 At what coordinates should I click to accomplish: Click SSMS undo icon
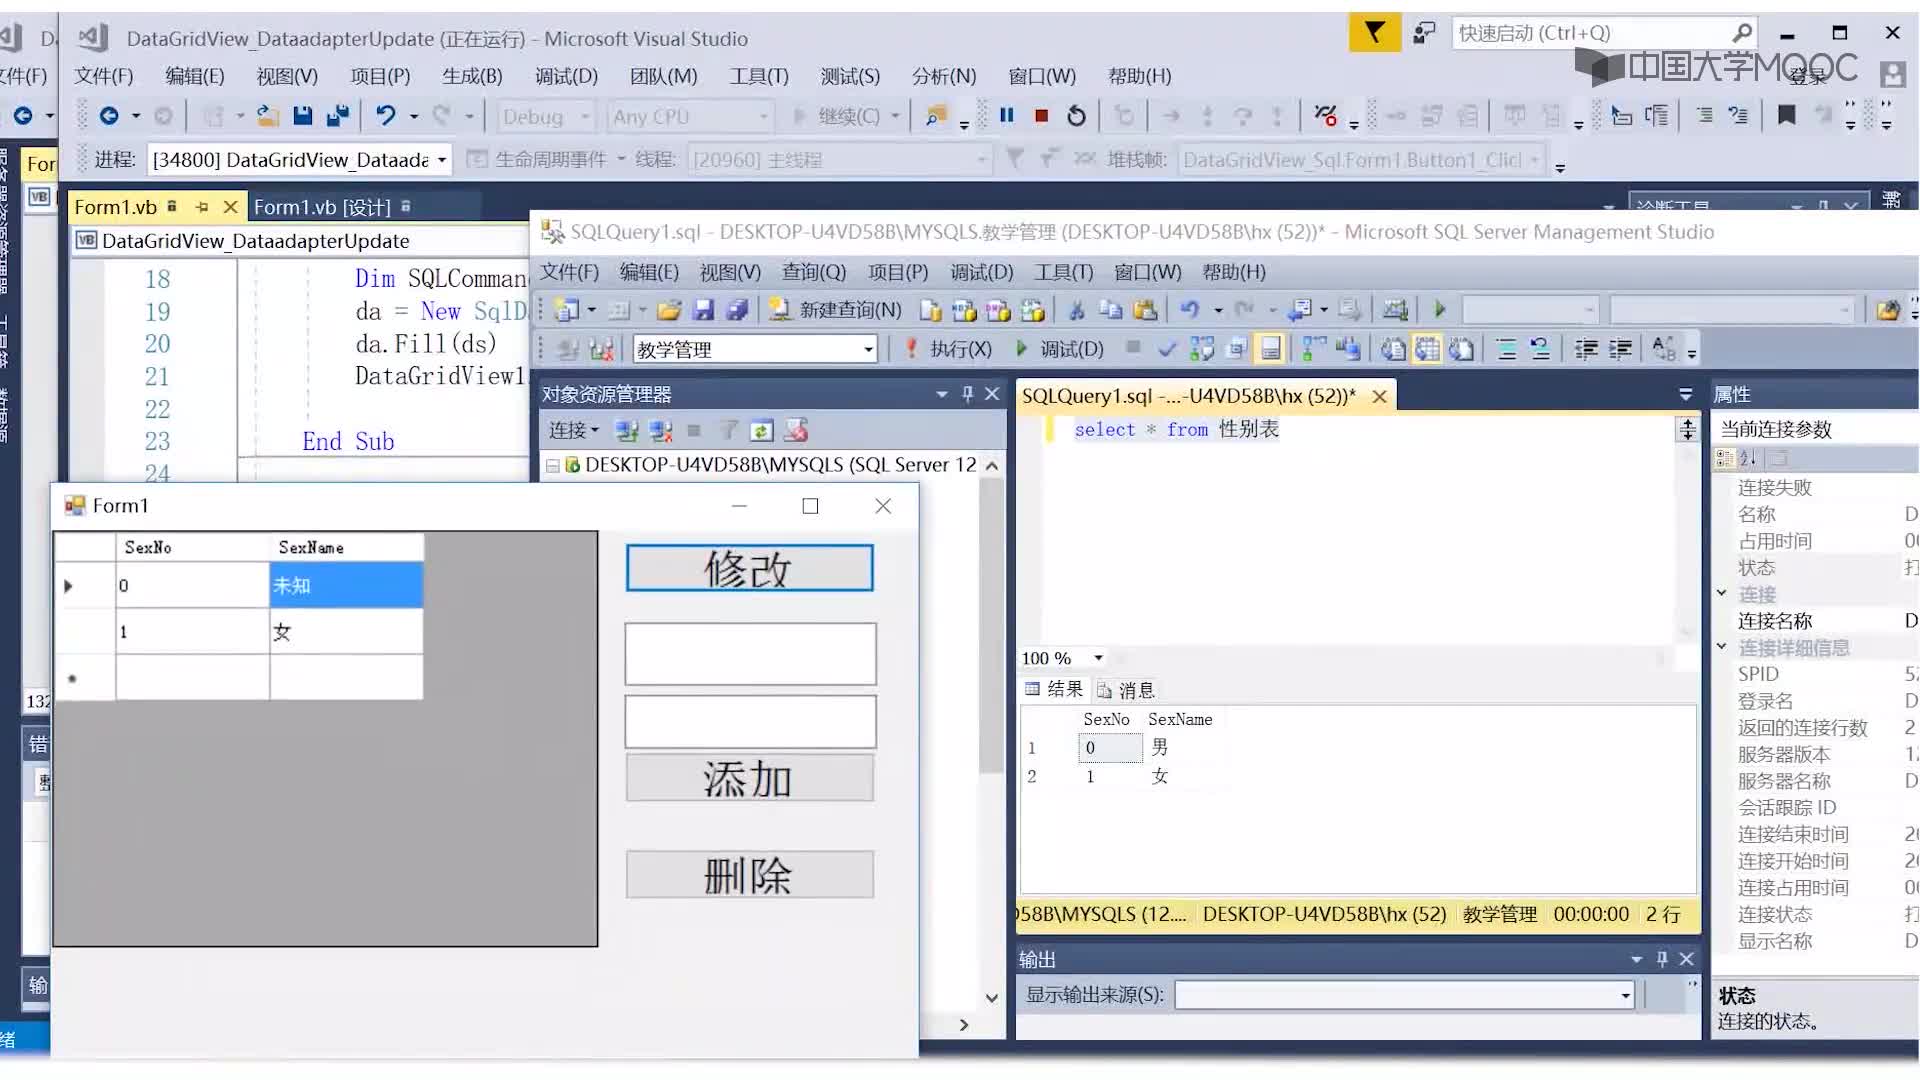[x=1190, y=311]
